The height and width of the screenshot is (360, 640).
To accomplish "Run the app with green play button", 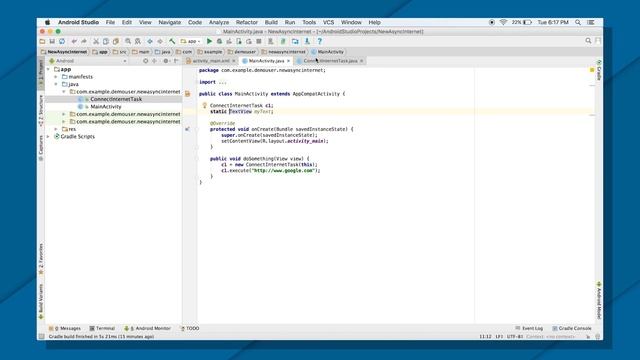I will coord(209,41).
